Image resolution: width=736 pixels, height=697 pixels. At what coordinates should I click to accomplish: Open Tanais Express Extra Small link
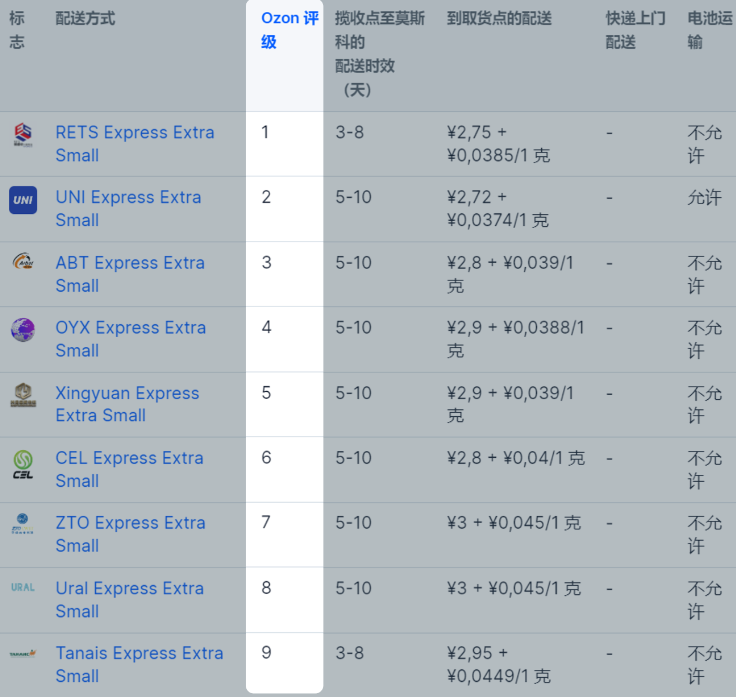pyautogui.click(x=139, y=665)
